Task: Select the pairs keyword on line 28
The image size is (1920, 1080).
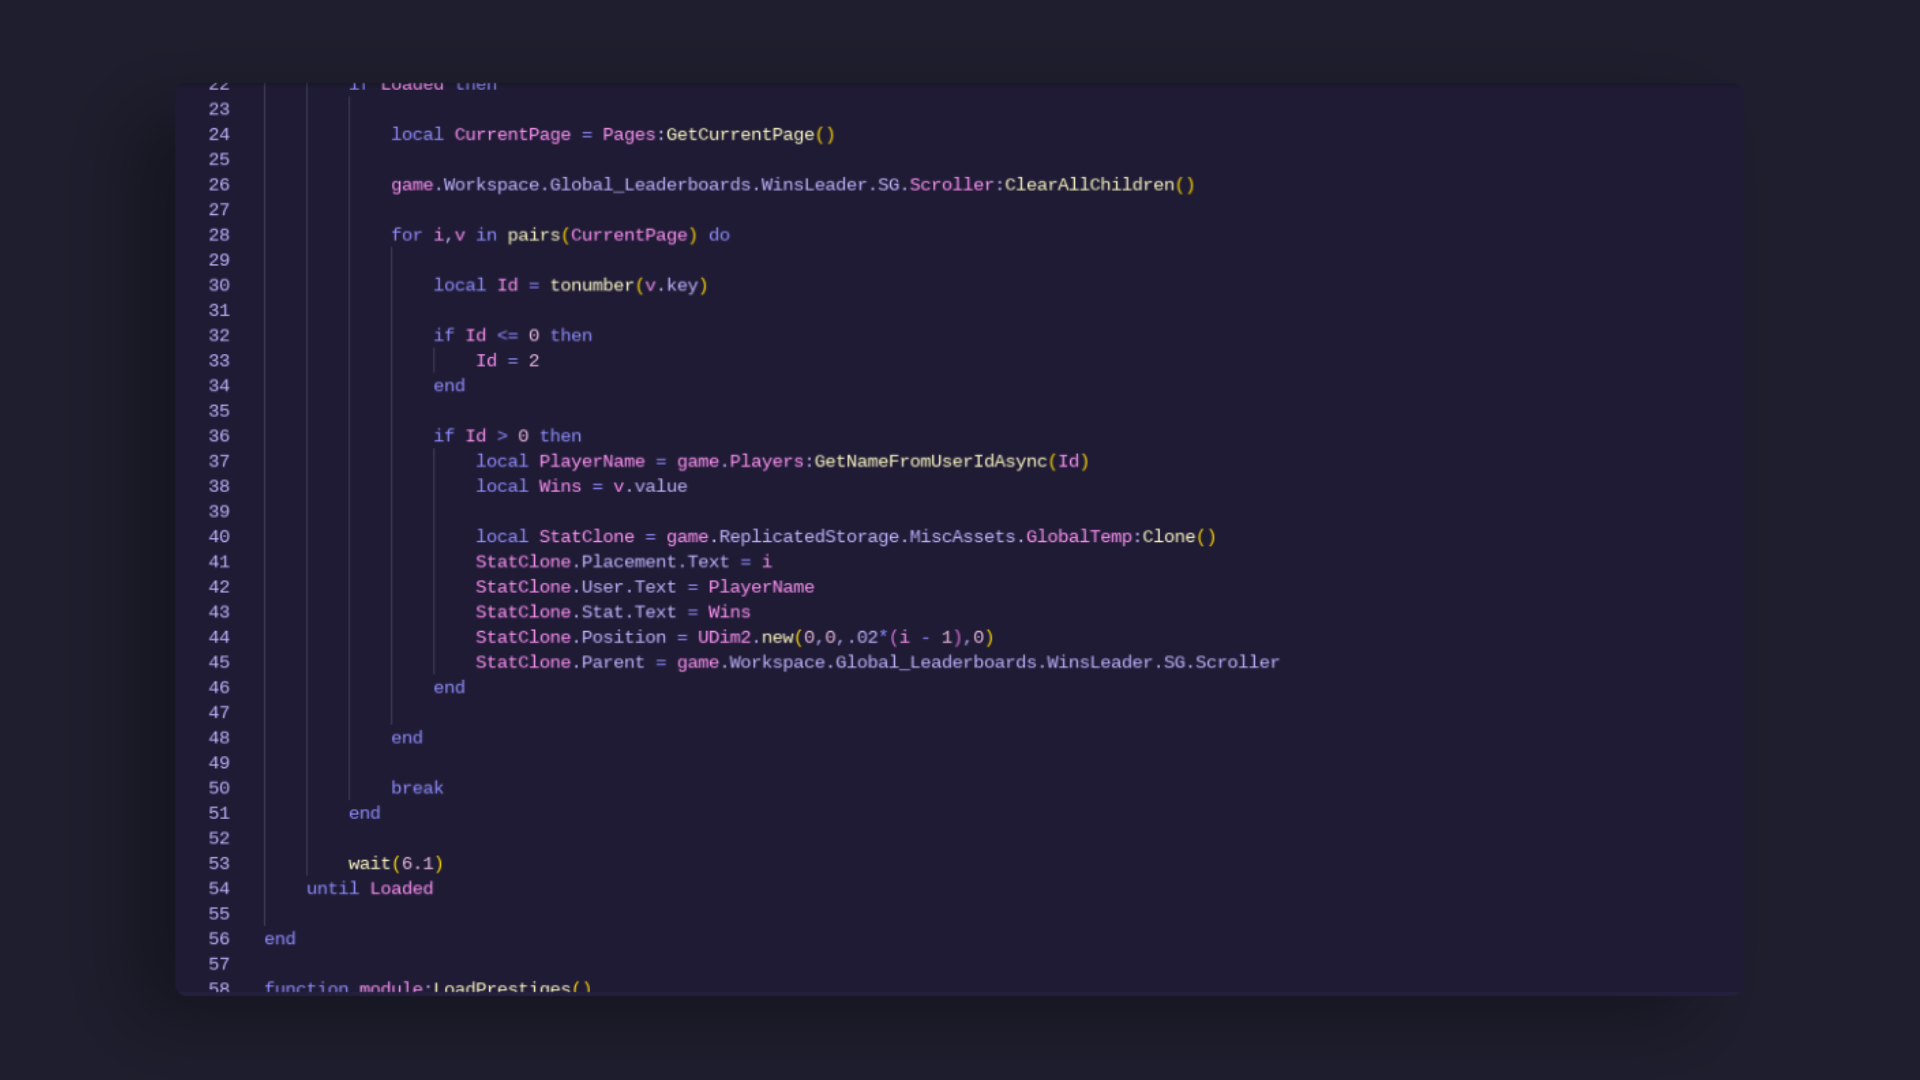Action: pos(534,235)
